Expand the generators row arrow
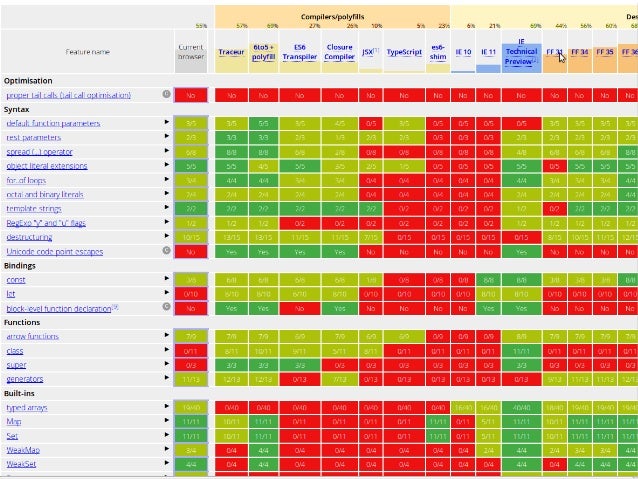The image size is (638, 479). (166, 377)
